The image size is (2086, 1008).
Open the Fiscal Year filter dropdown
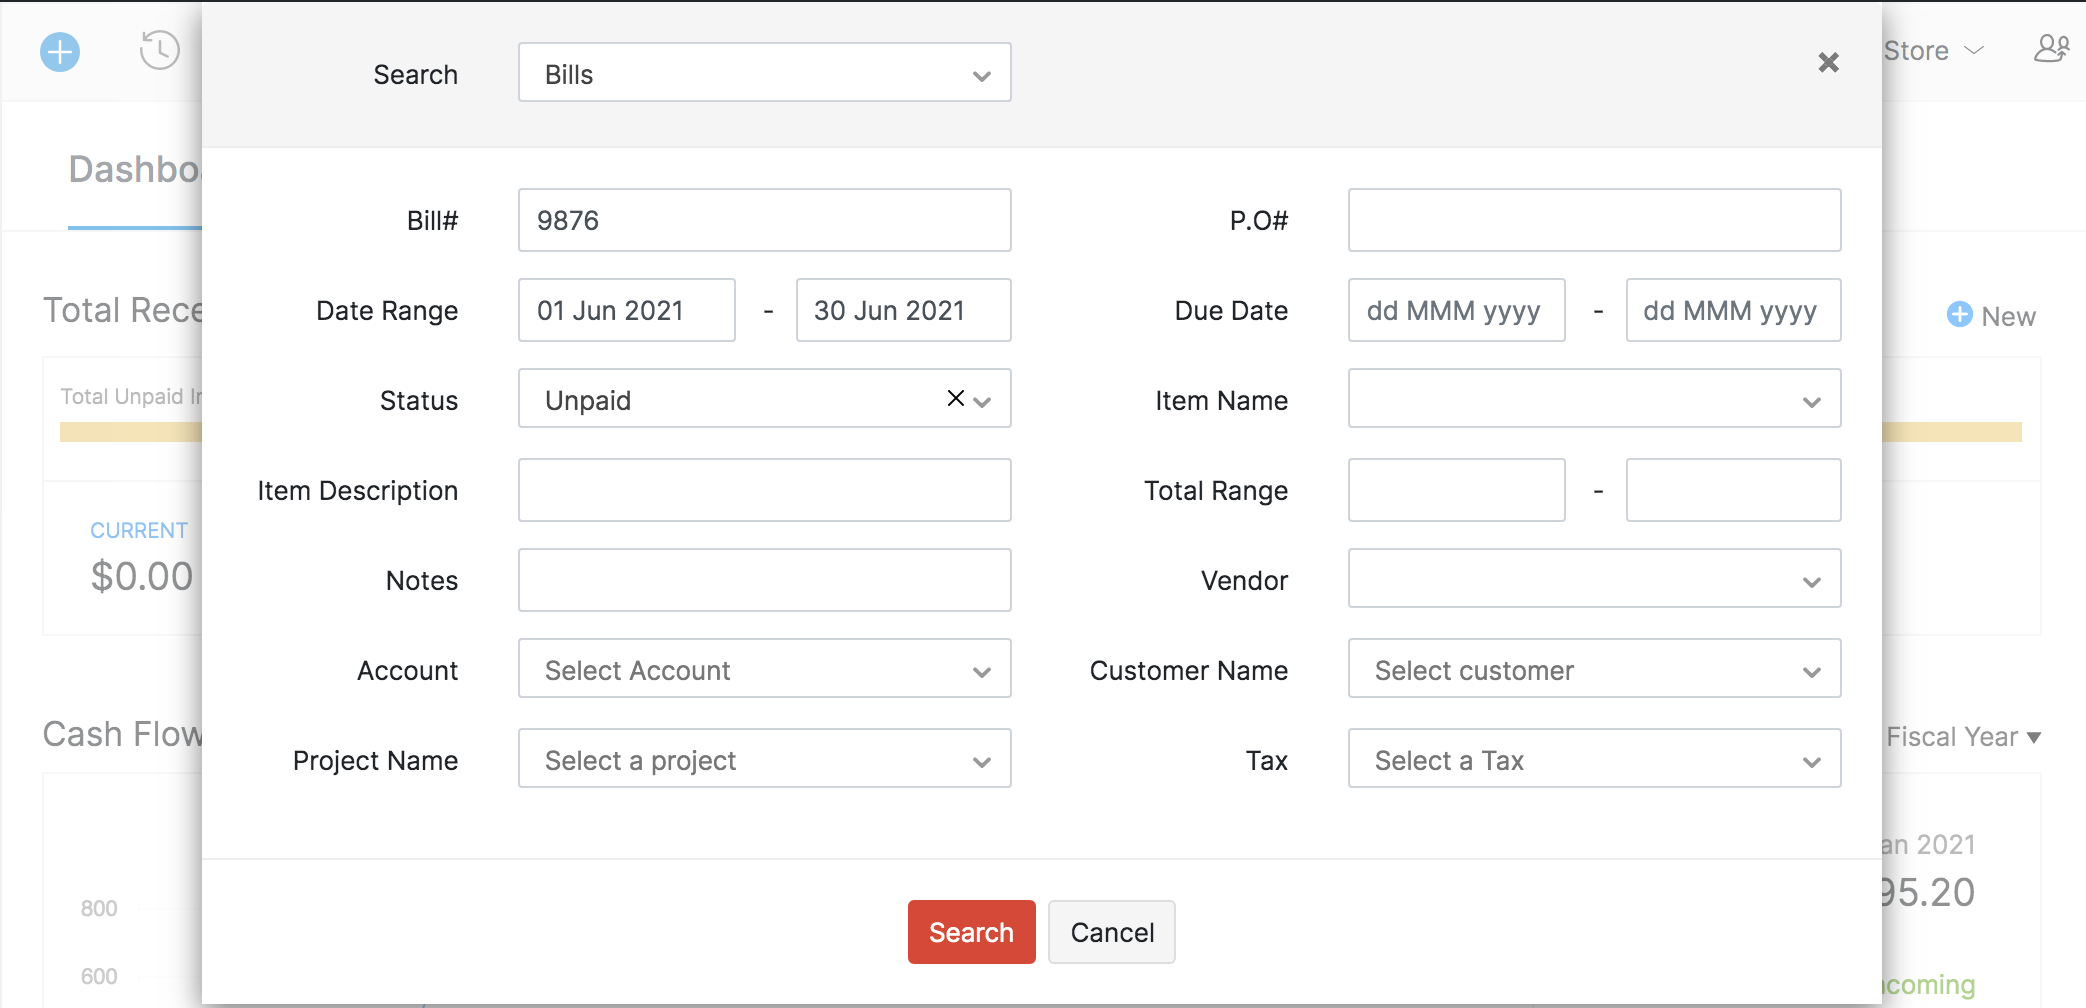point(1962,737)
